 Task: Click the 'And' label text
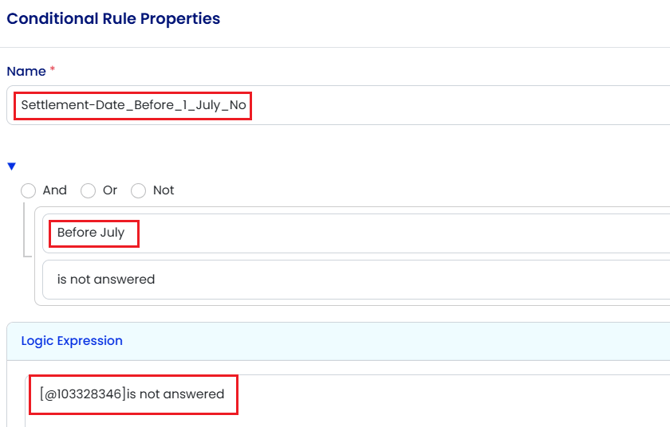point(54,190)
